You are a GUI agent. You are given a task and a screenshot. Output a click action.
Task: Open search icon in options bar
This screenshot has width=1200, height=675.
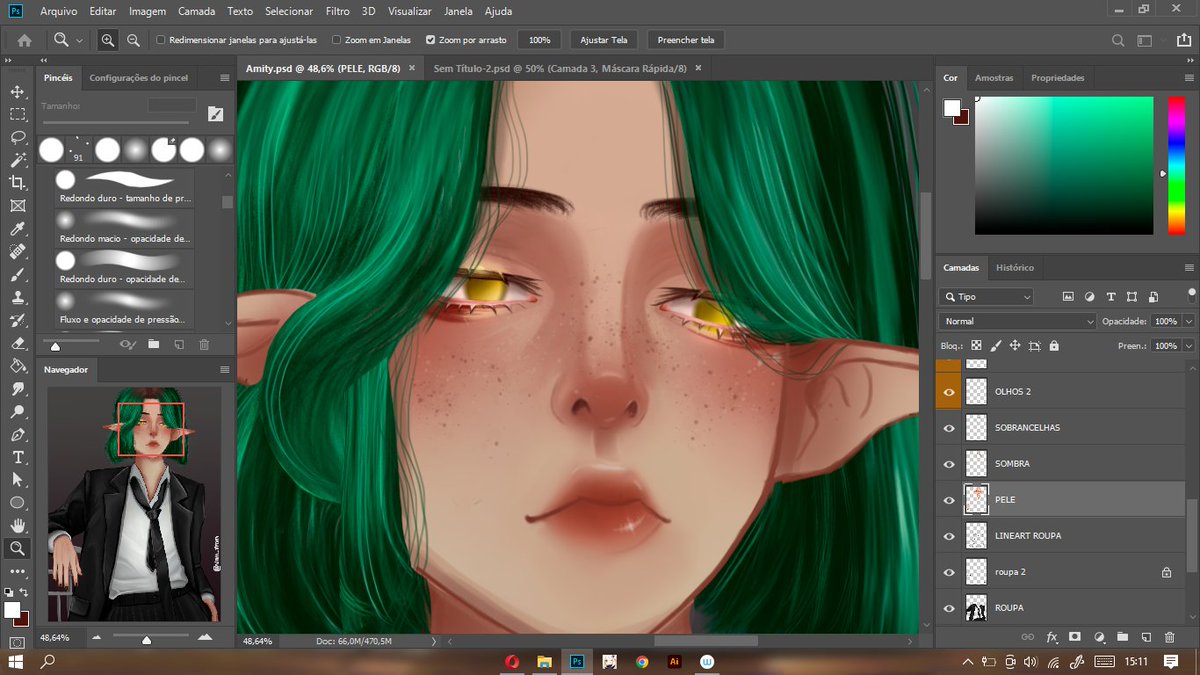[1119, 40]
